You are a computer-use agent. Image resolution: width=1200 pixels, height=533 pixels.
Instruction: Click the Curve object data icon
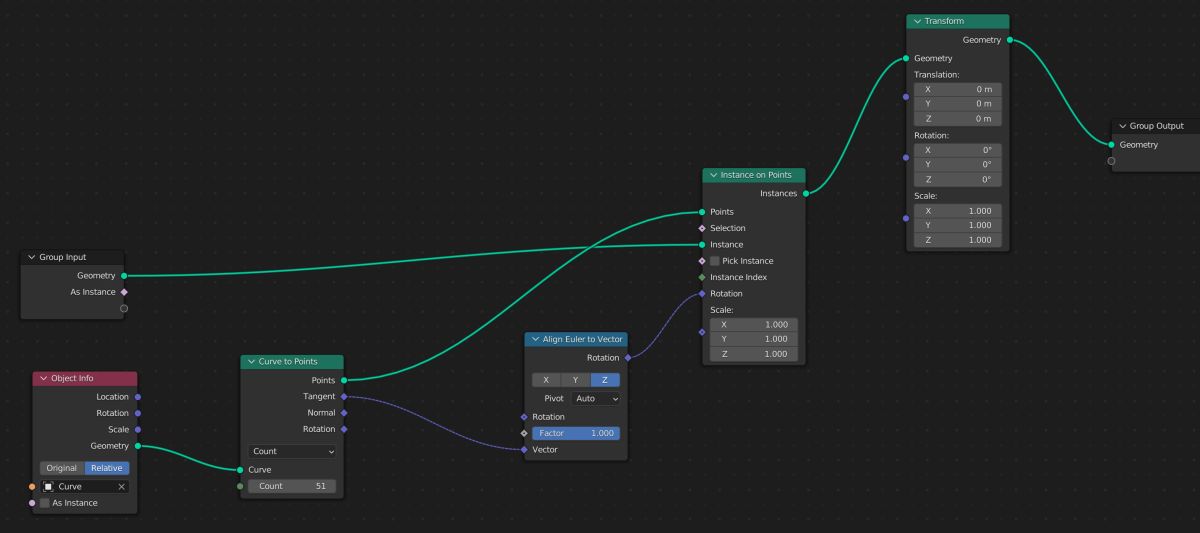click(47, 486)
